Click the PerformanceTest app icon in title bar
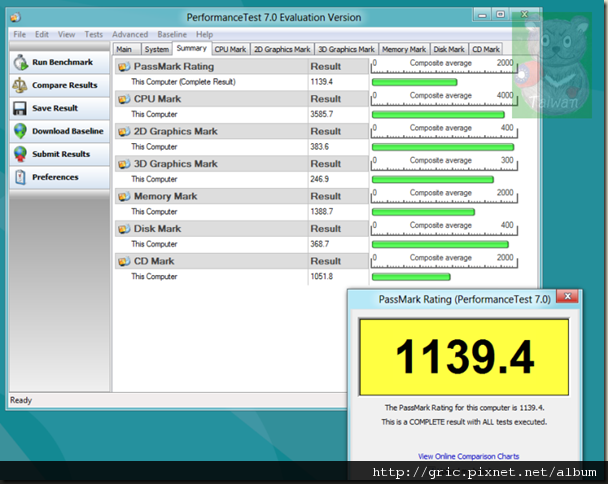The image size is (608, 484). (x=16, y=17)
